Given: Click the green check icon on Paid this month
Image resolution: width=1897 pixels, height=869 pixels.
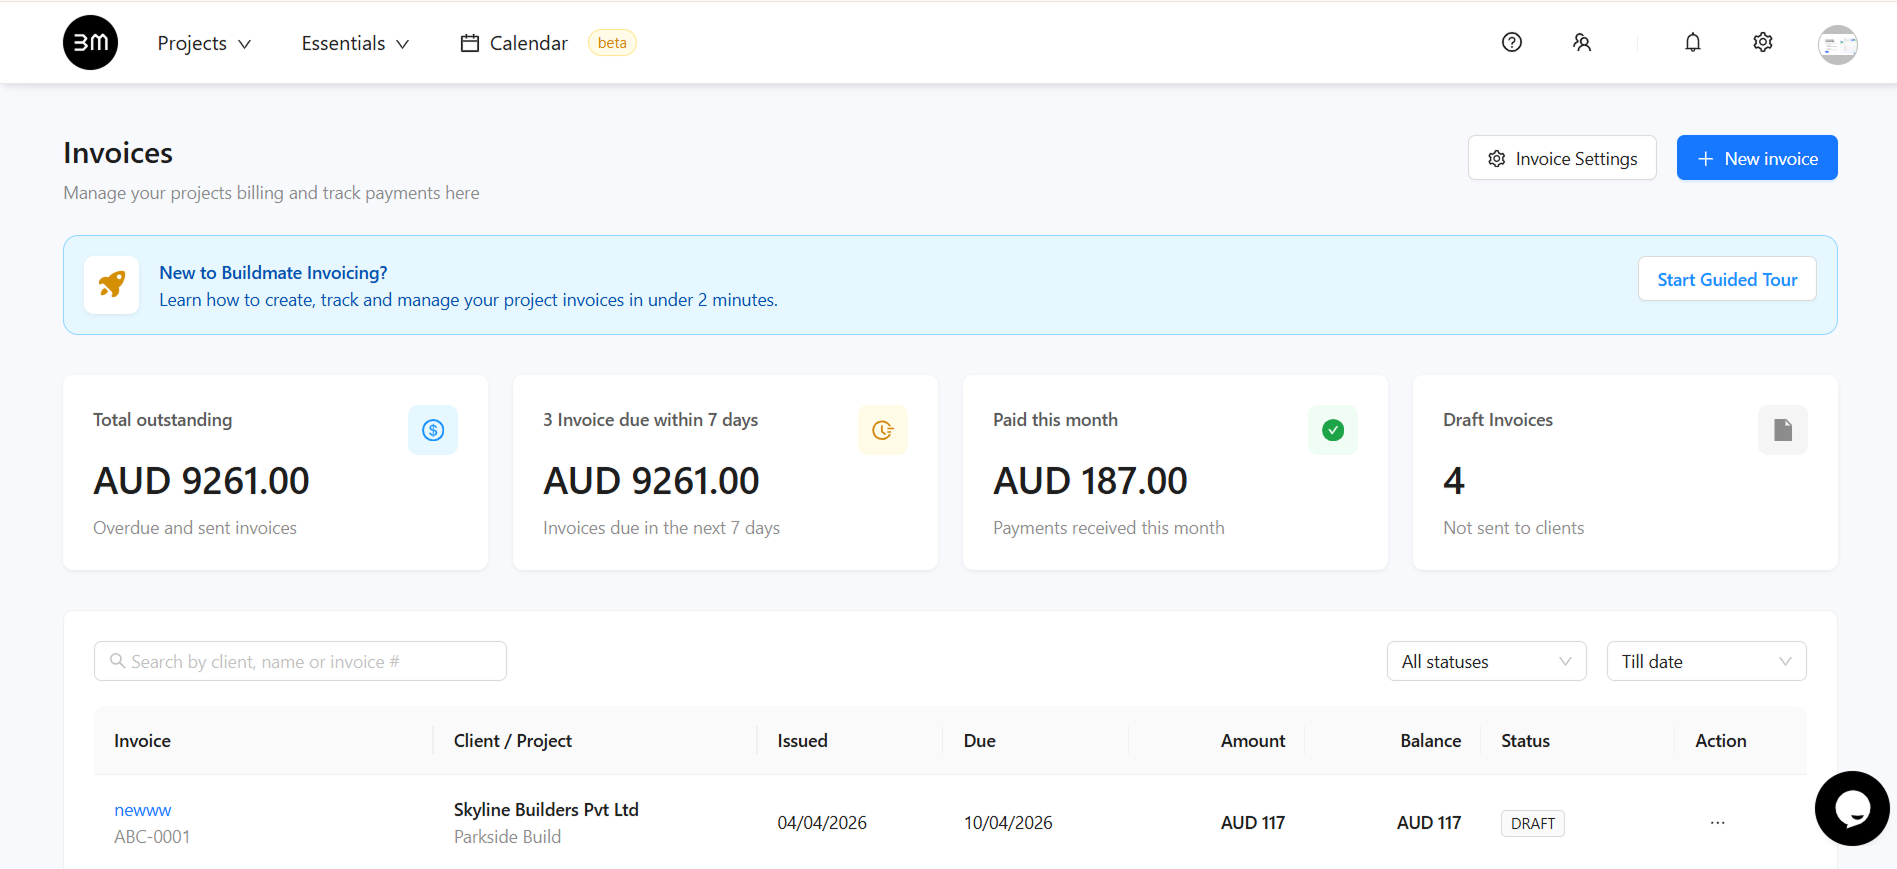Looking at the screenshot, I should click(1333, 430).
